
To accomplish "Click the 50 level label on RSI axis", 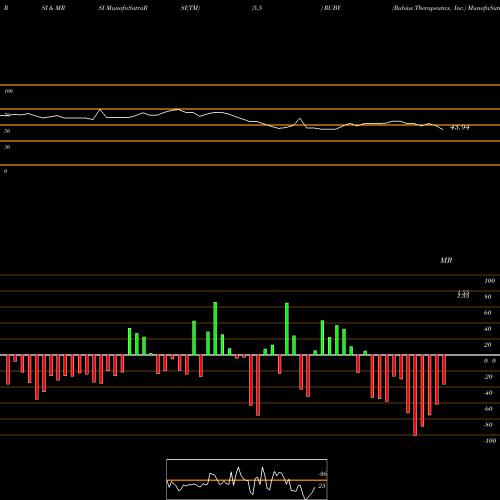I will (x=7, y=131).
